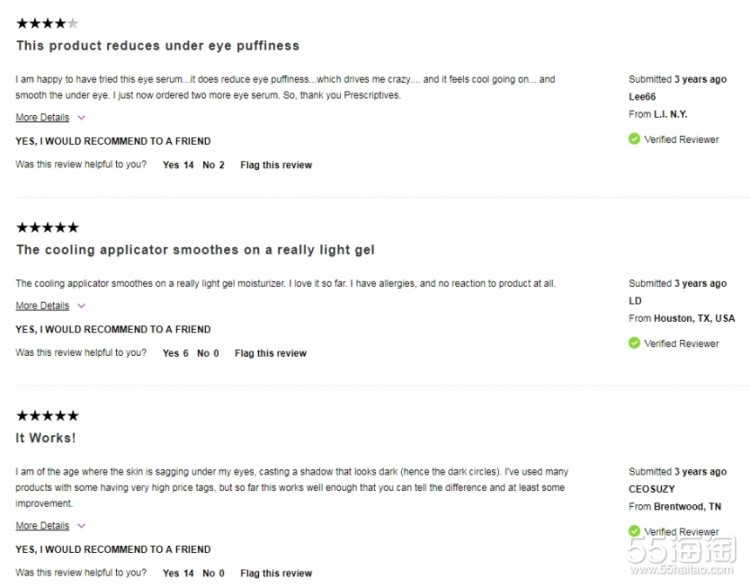Click the five-star rating above 'It Works!'
750x587 pixels.
point(47,416)
